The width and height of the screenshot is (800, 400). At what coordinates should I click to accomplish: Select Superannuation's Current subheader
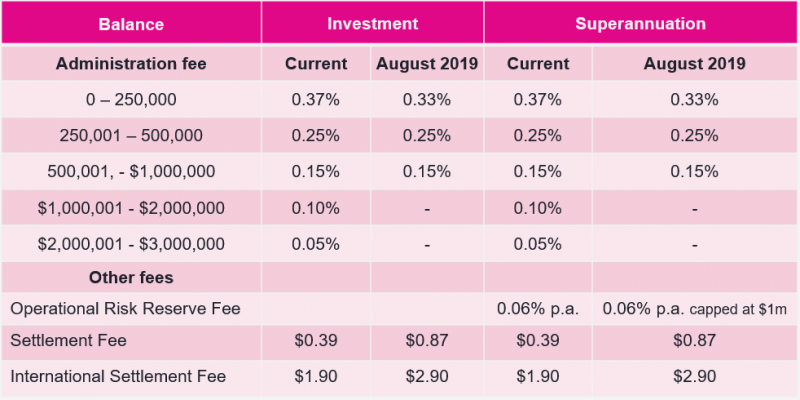538,64
